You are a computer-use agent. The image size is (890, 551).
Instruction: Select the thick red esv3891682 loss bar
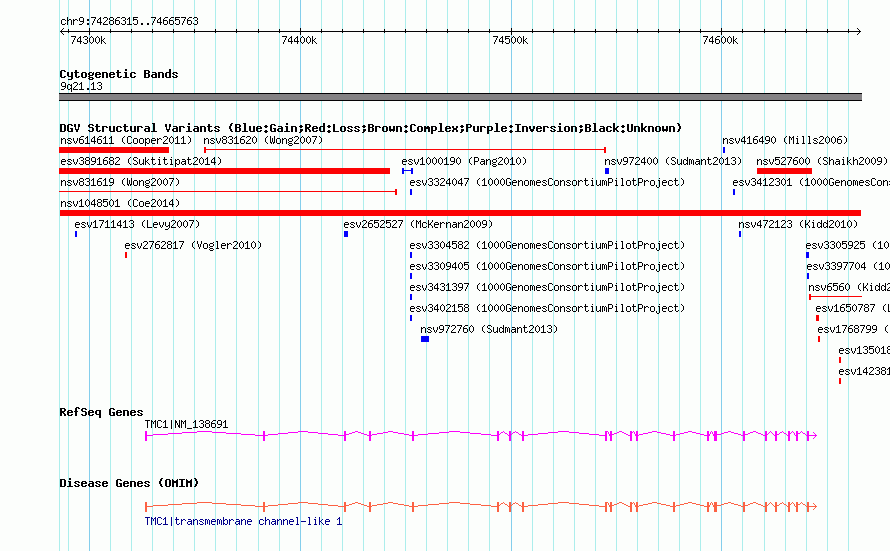pos(224,171)
